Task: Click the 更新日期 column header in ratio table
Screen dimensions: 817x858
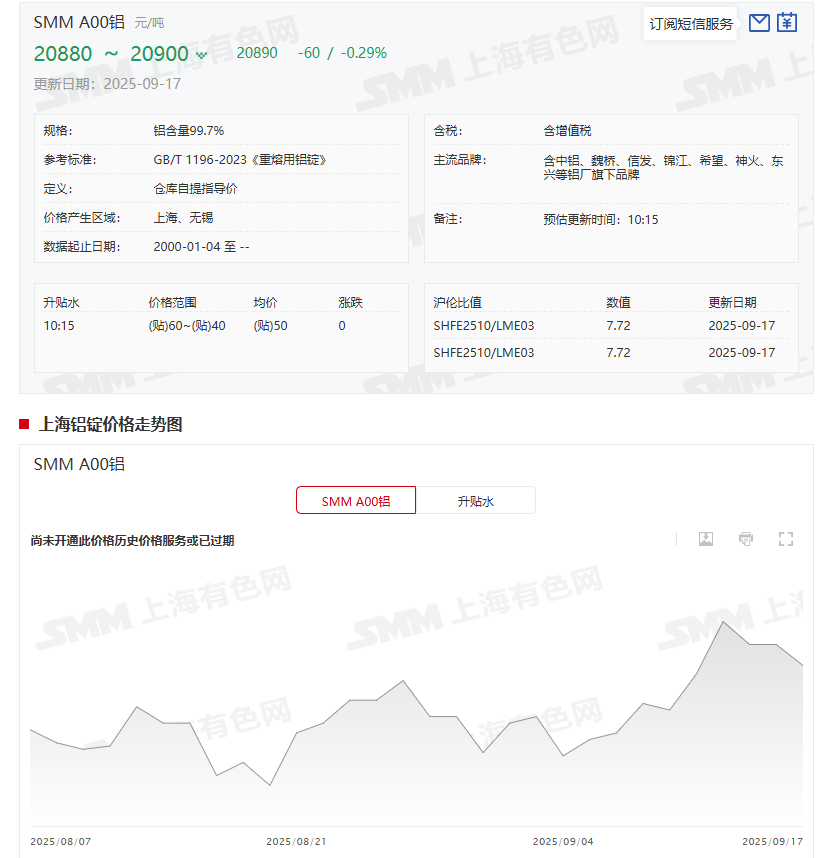Action: pos(733,303)
